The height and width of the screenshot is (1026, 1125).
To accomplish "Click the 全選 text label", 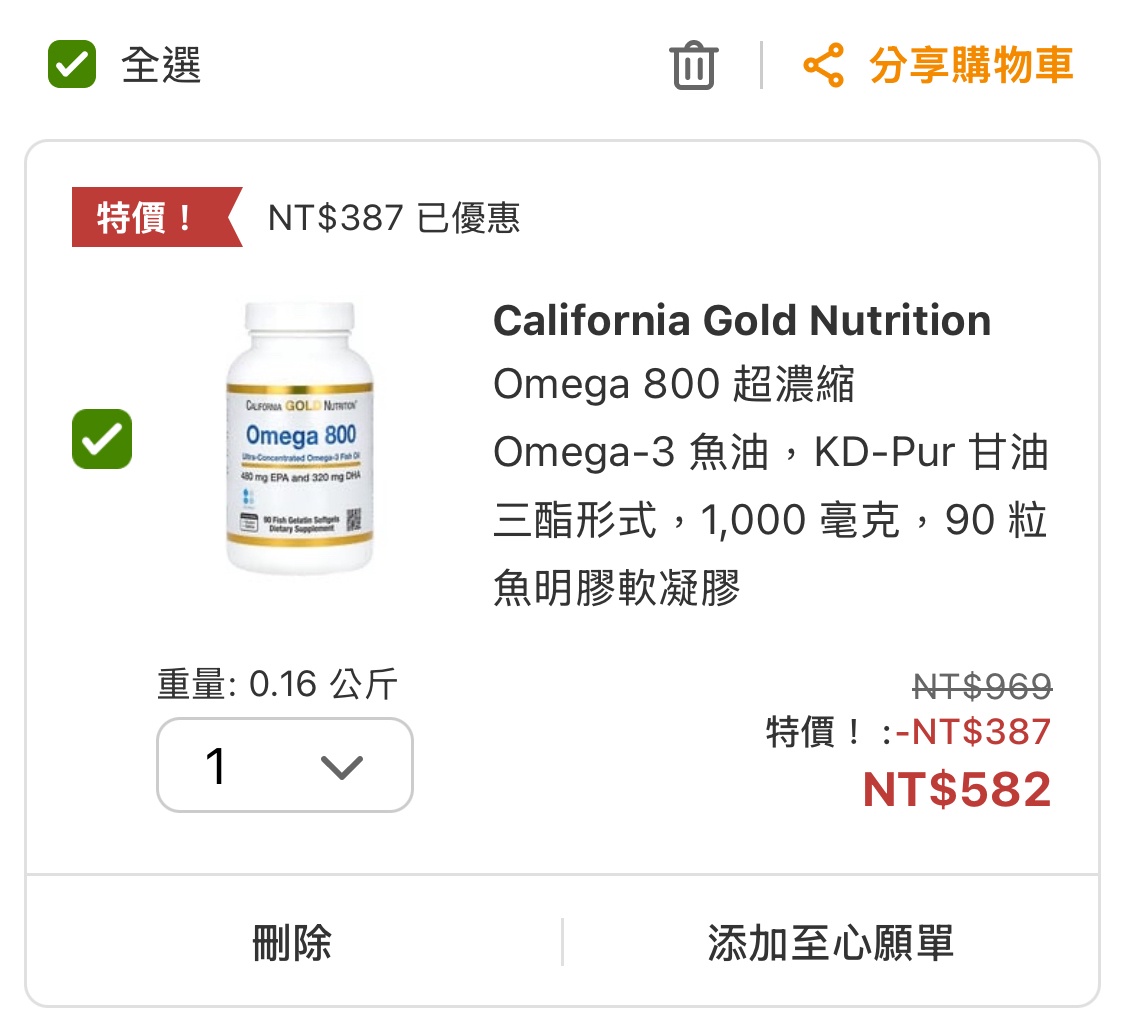I will [x=161, y=66].
